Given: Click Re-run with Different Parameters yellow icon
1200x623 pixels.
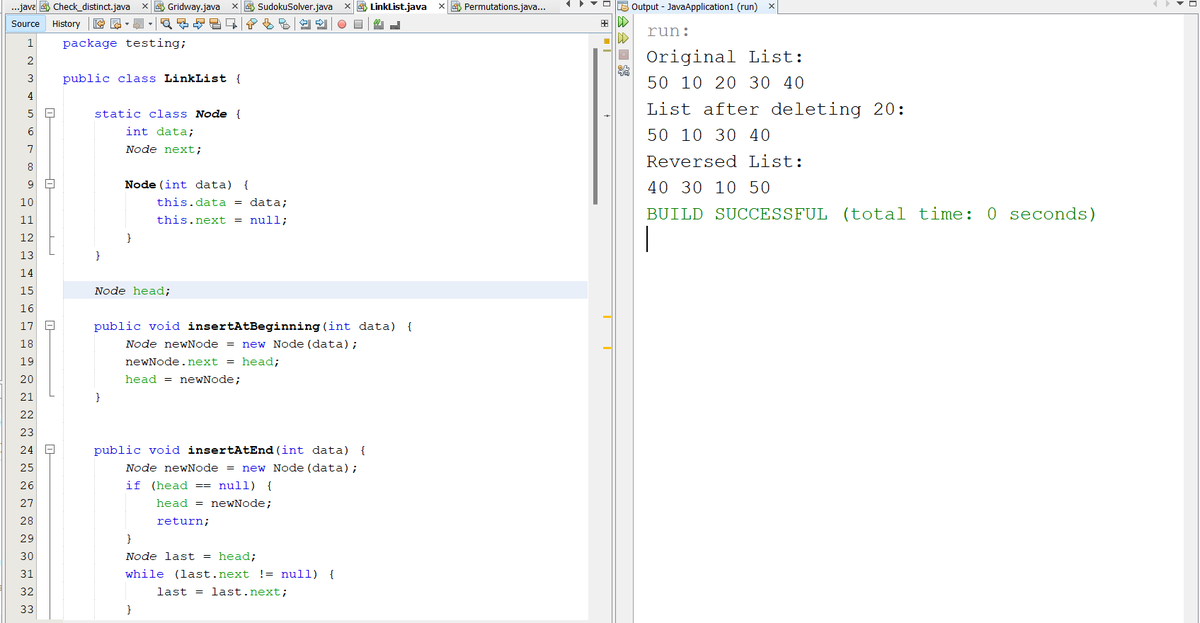Looking at the screenshot, I should [x=623, y=38].
